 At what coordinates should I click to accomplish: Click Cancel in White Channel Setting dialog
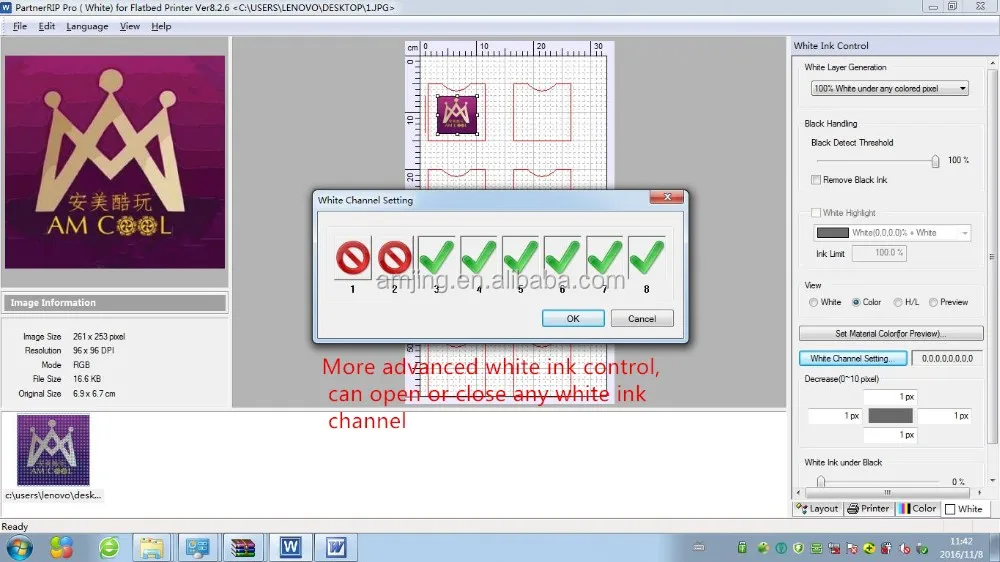642,318
